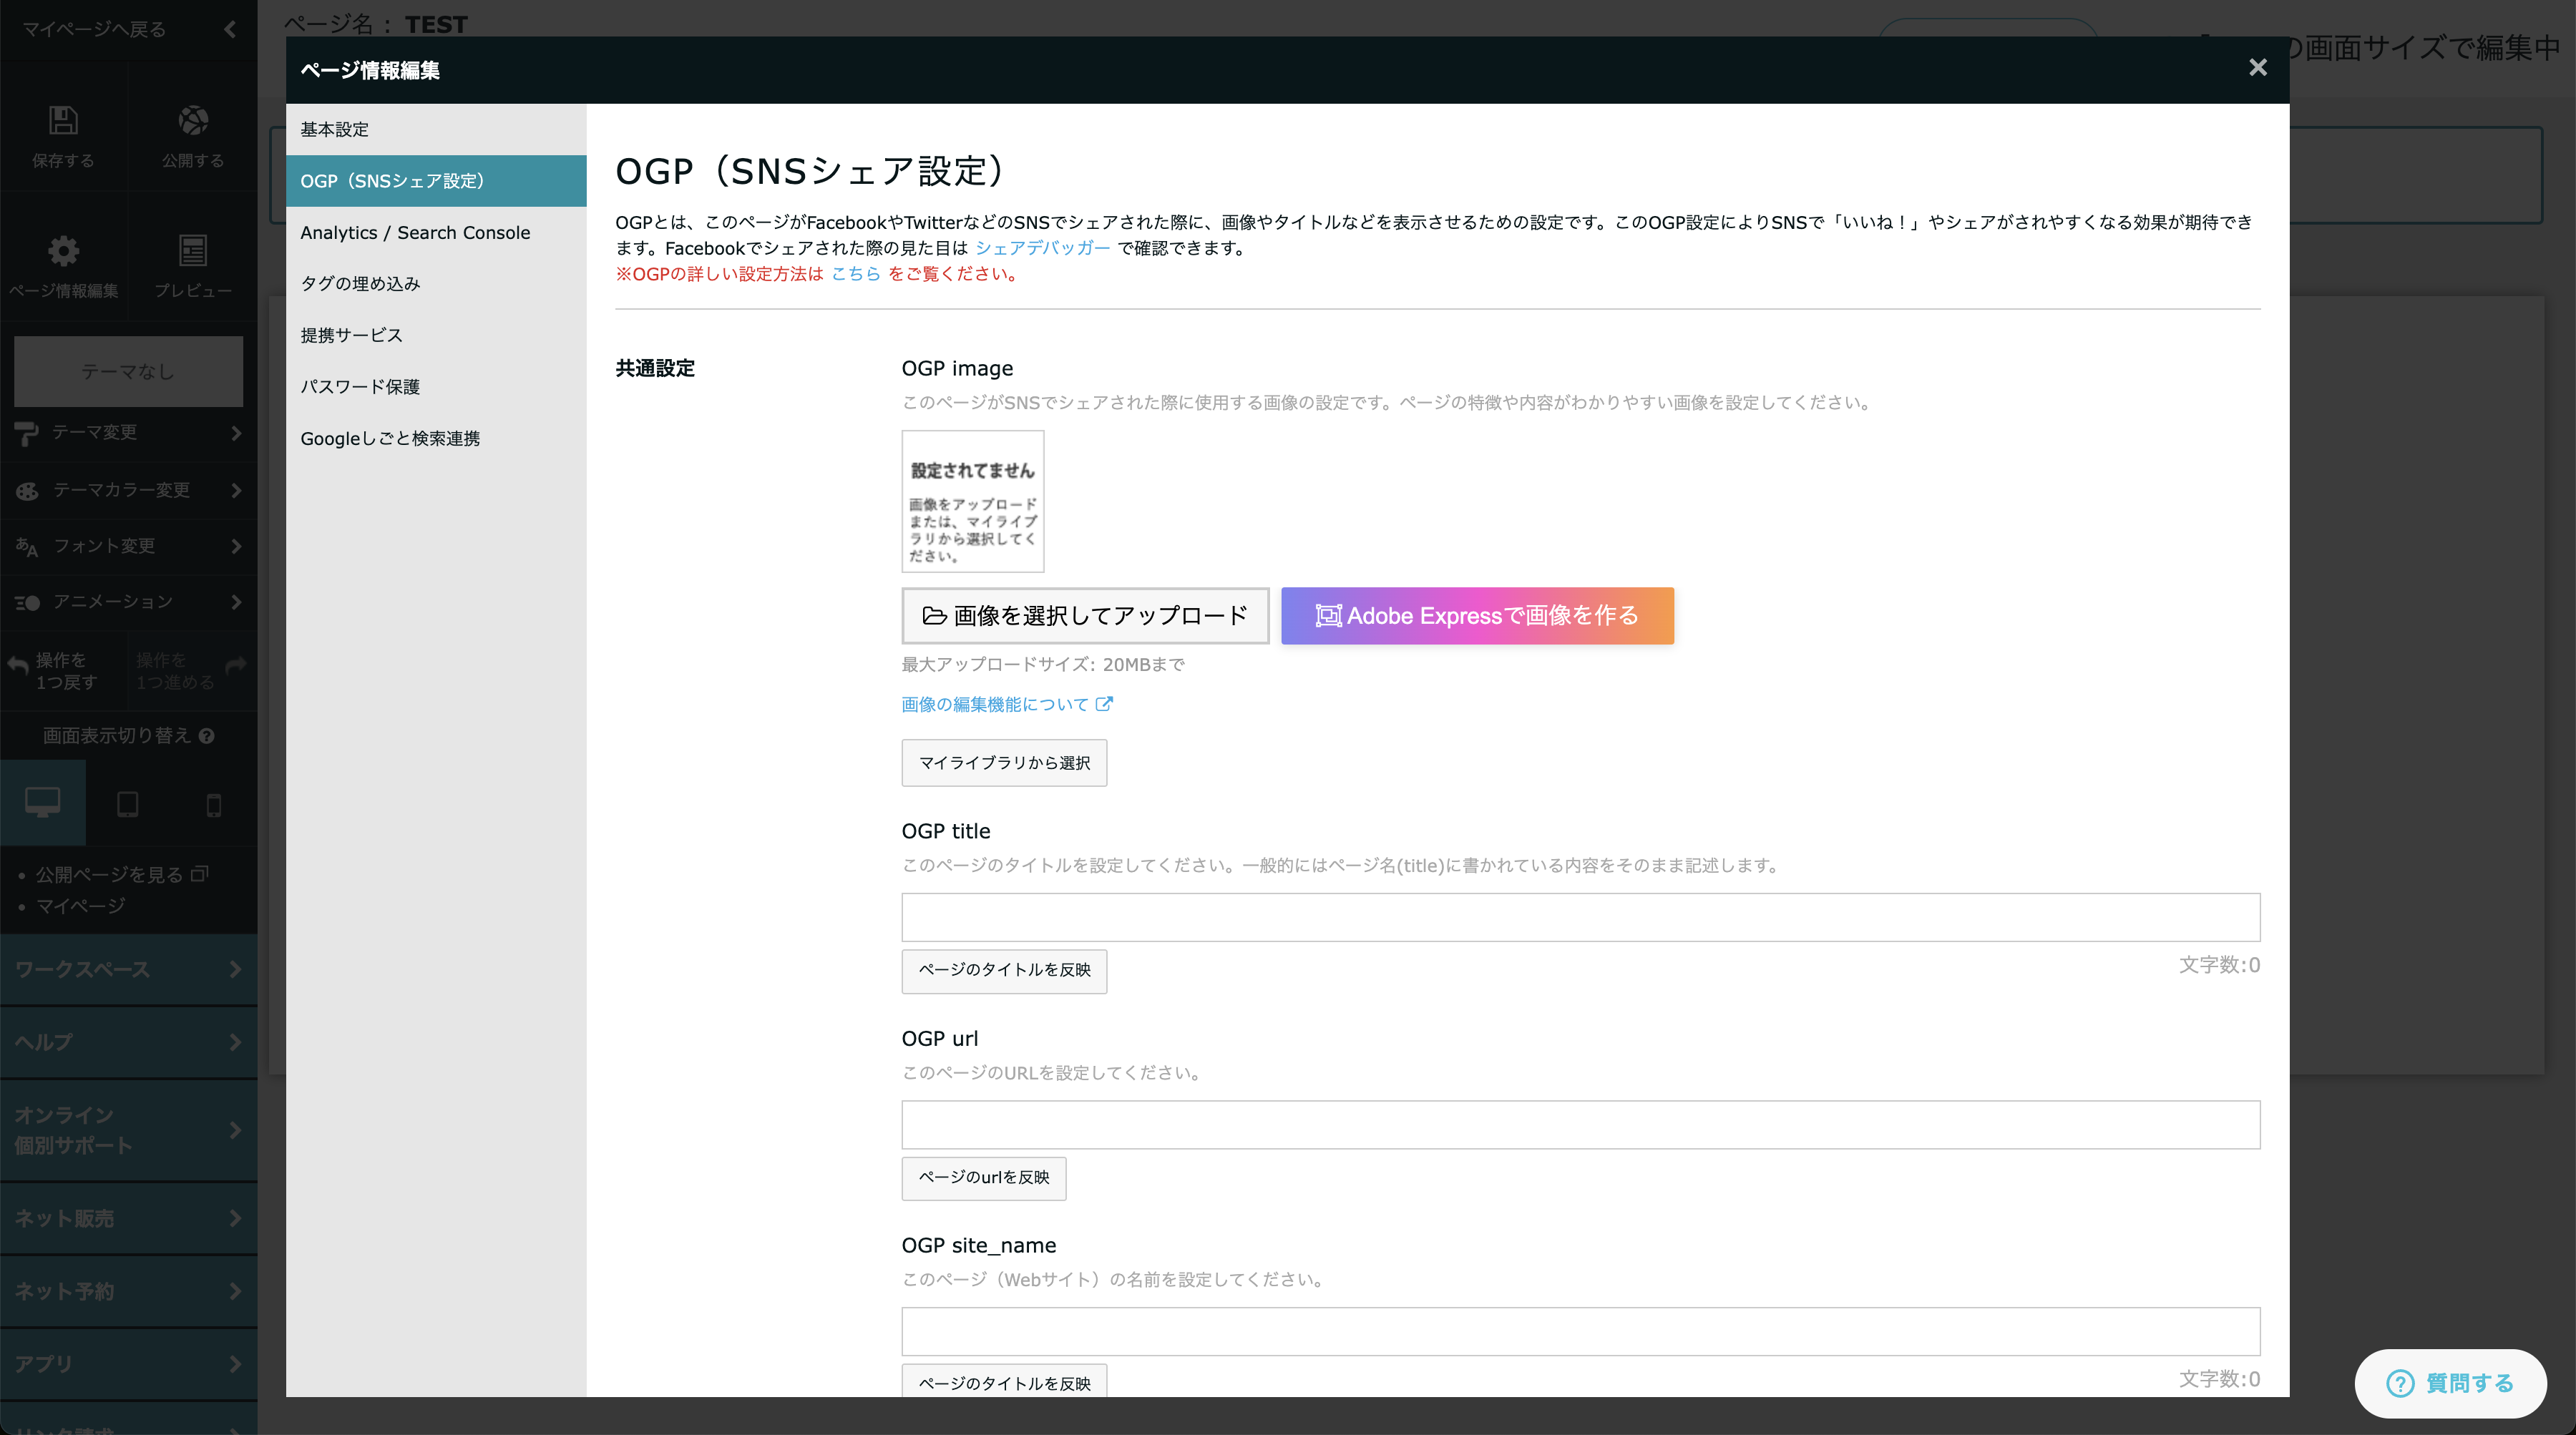The image size is (2576, 1435).
Task: Select the OGP（SNSシェア設定） tab
Action: pyautogui.click(x=436, y=181)
